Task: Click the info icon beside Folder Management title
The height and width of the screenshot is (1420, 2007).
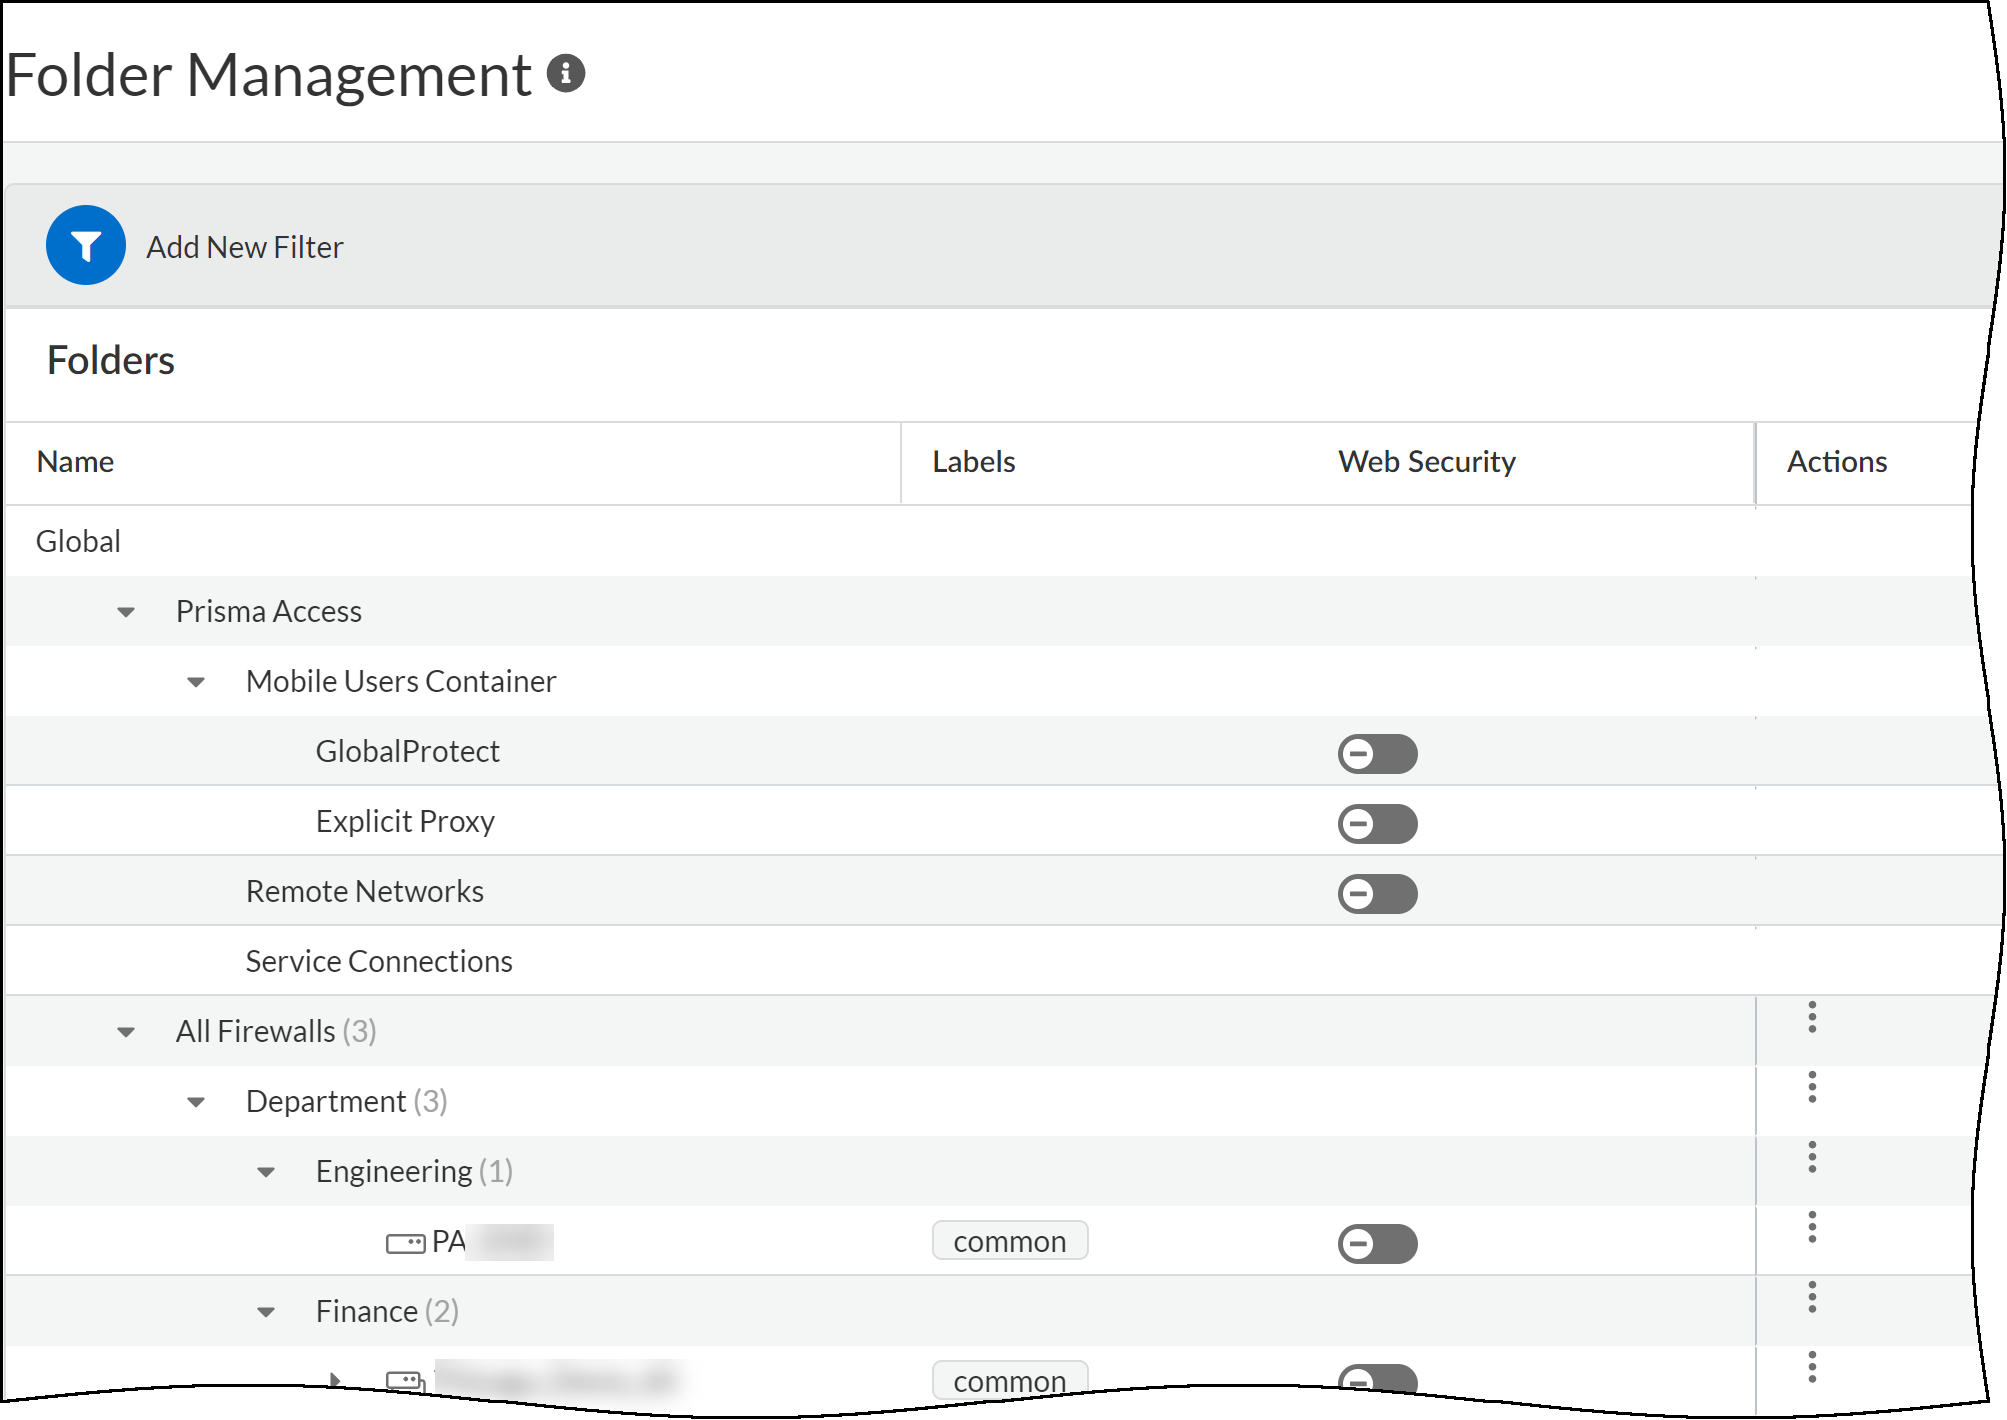Action: point(566,74)
